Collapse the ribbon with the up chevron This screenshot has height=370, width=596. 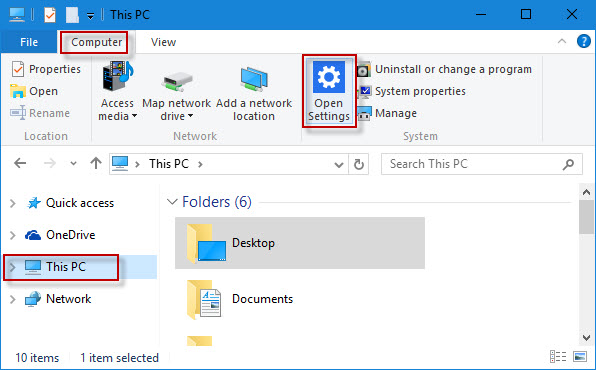pos(562,41)
